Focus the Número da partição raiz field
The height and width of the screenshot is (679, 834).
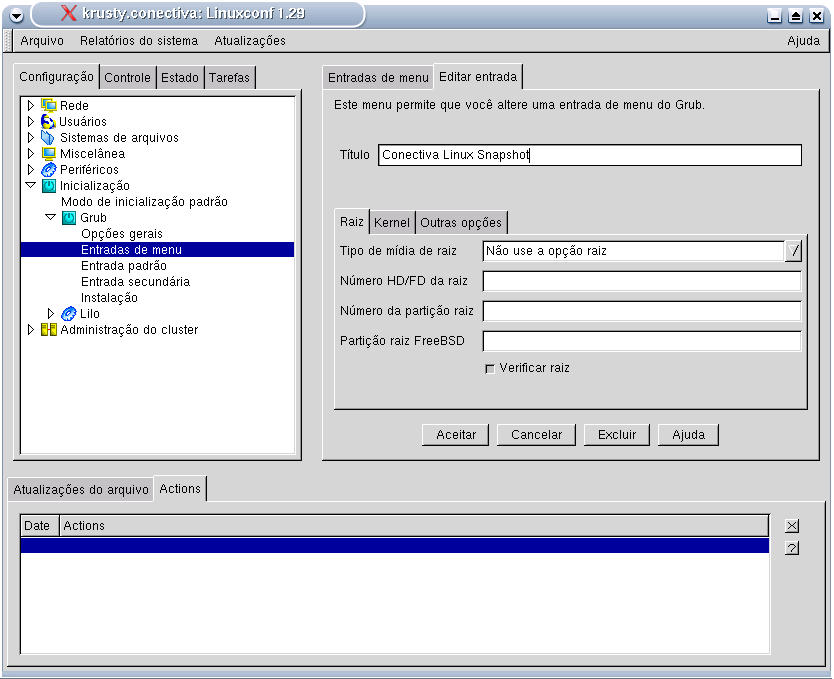642,311
